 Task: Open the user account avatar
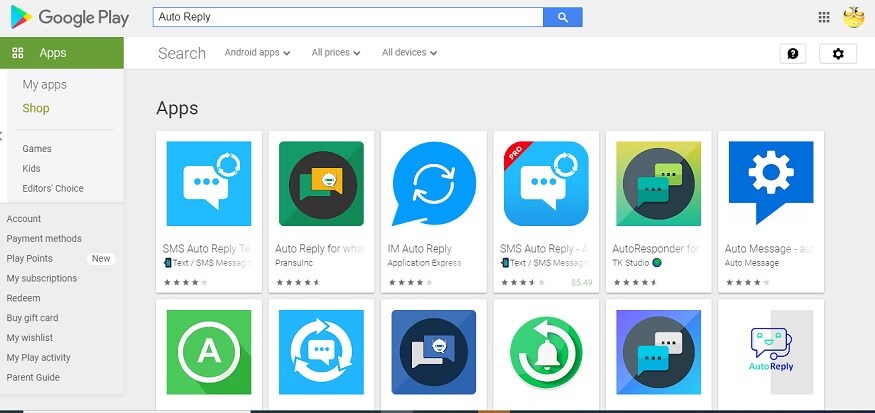tap(853, 17)
